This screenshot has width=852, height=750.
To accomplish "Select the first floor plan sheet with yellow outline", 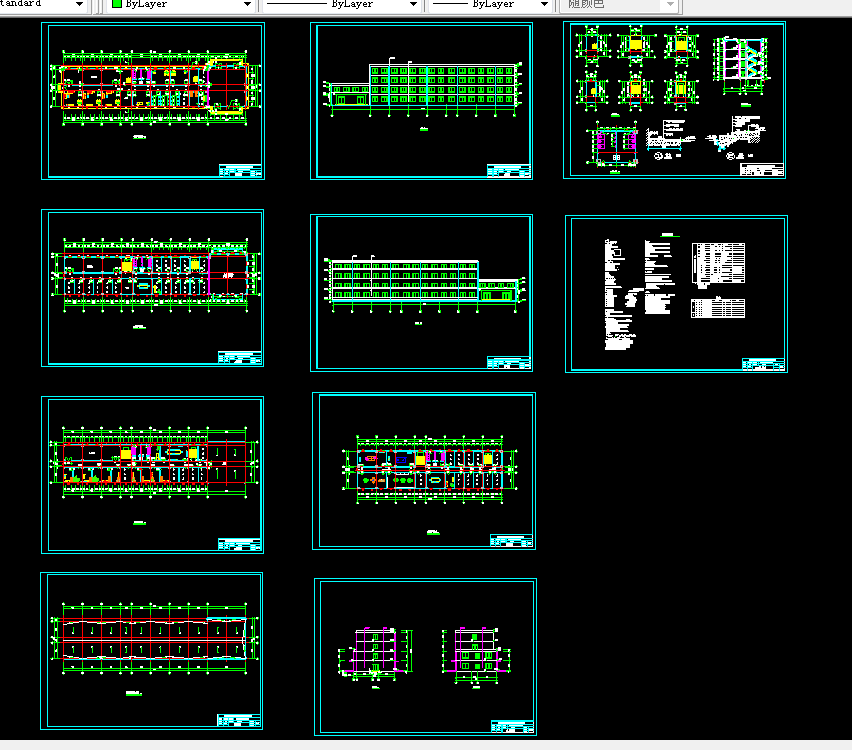I will [153, 101].
